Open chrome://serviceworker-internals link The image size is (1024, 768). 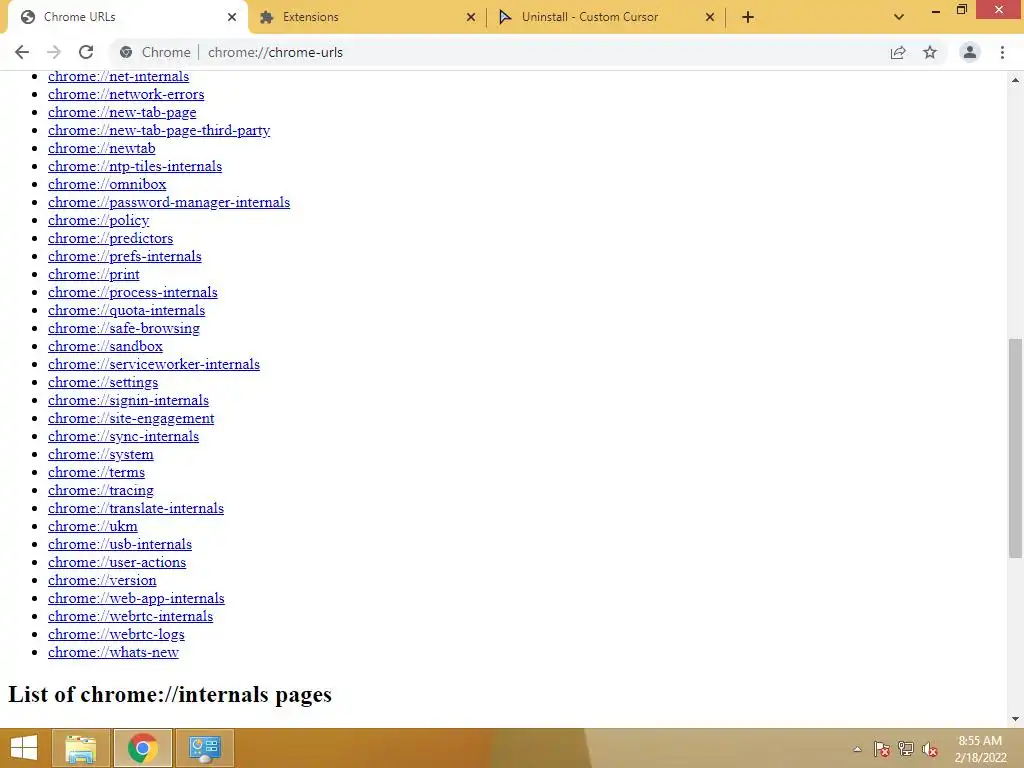coord(153,364)
